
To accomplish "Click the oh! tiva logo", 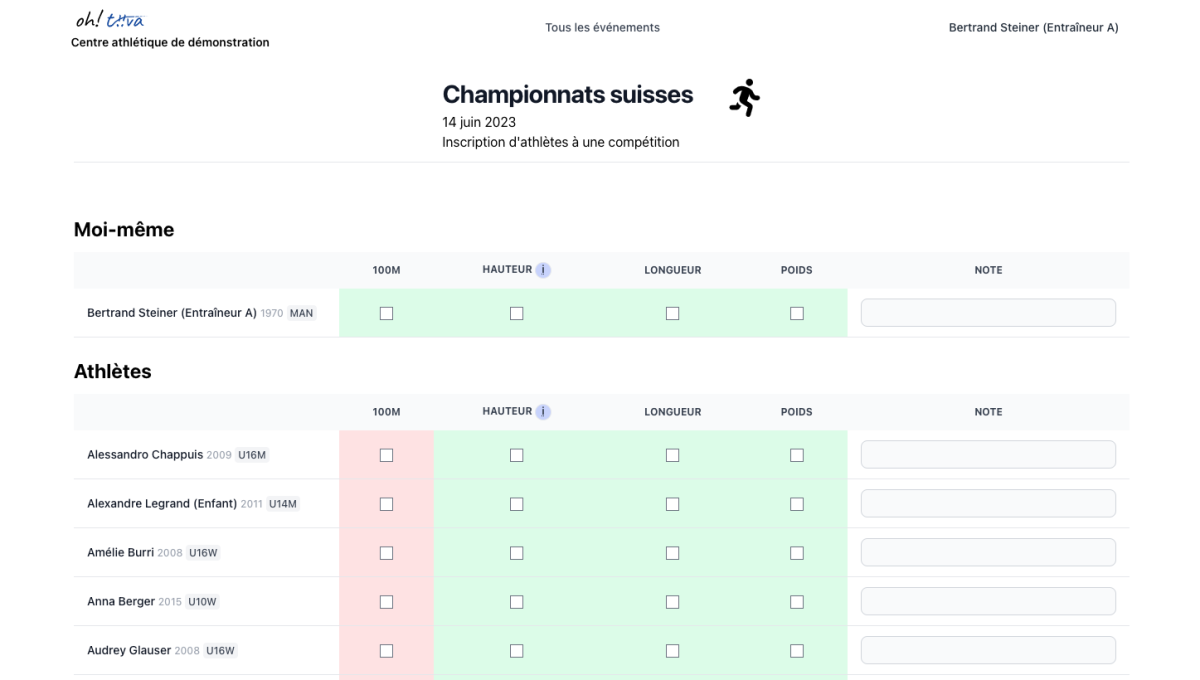I will pos(110,20).
